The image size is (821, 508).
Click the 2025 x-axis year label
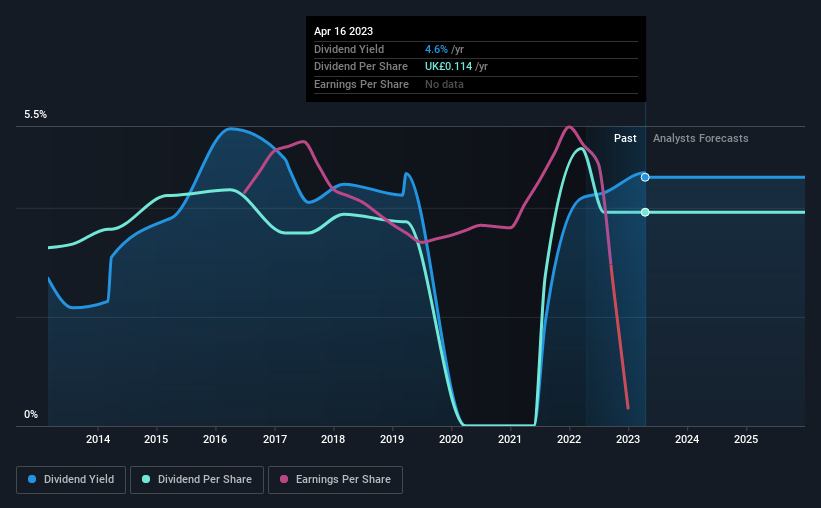[746, 439]
